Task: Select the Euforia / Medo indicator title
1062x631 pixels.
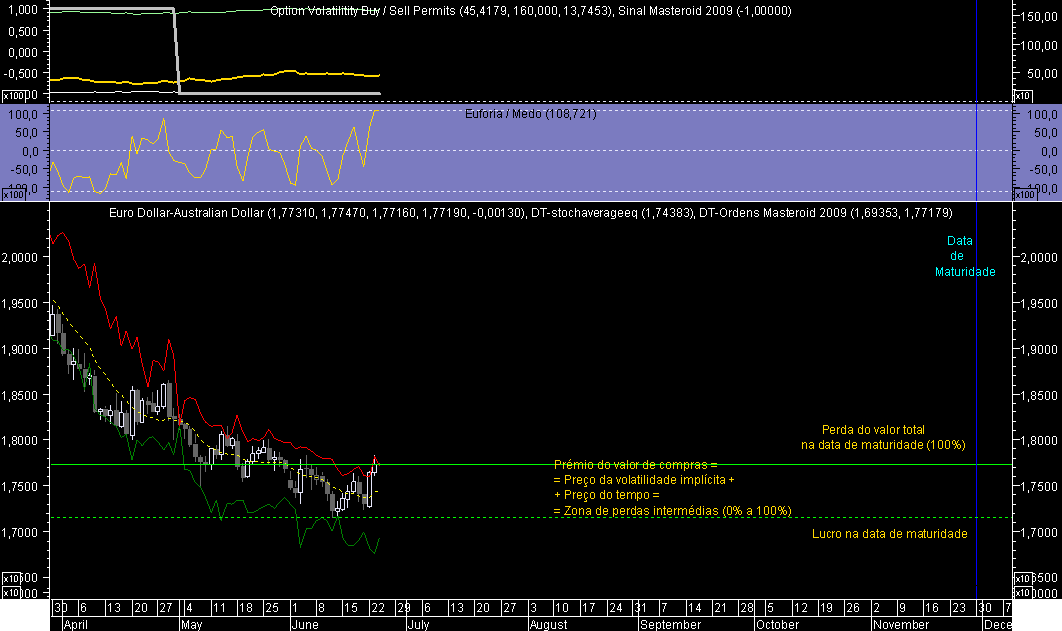Action: tap(530, 114)
